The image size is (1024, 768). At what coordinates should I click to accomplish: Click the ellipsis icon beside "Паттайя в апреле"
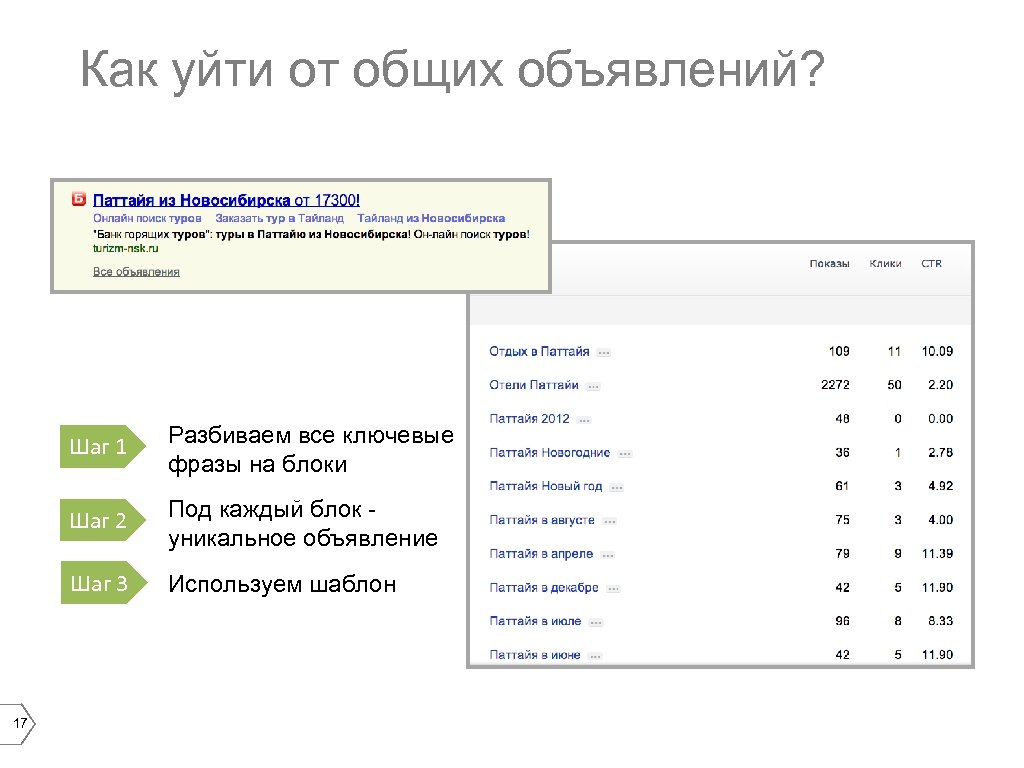(x=607, y=553)
